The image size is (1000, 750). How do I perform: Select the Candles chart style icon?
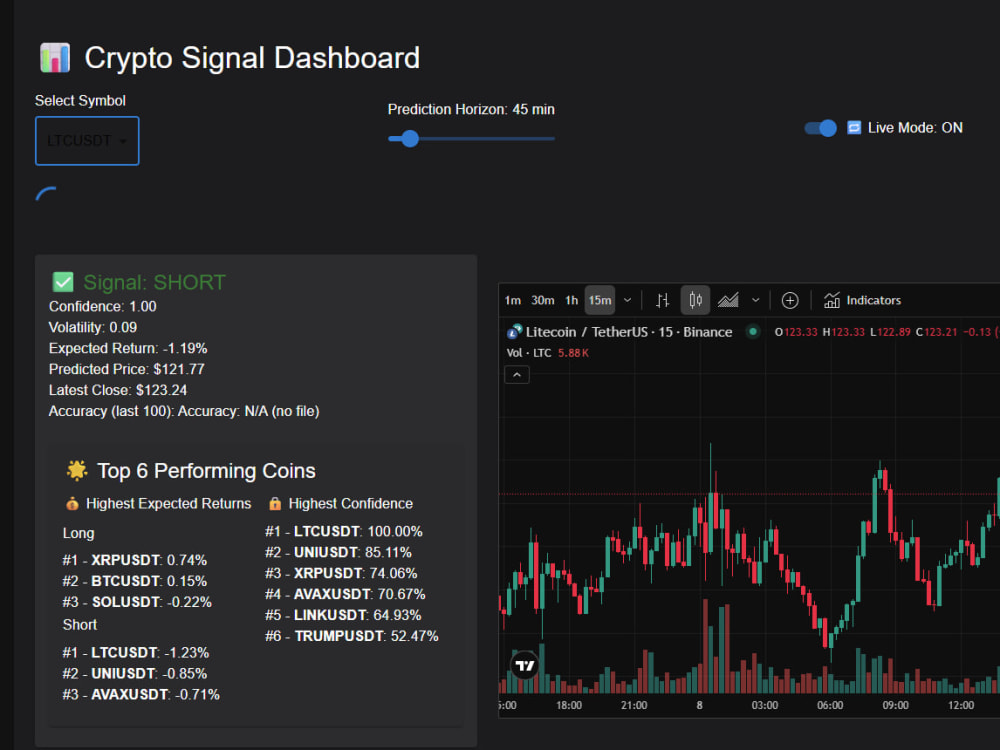(695, 300)
